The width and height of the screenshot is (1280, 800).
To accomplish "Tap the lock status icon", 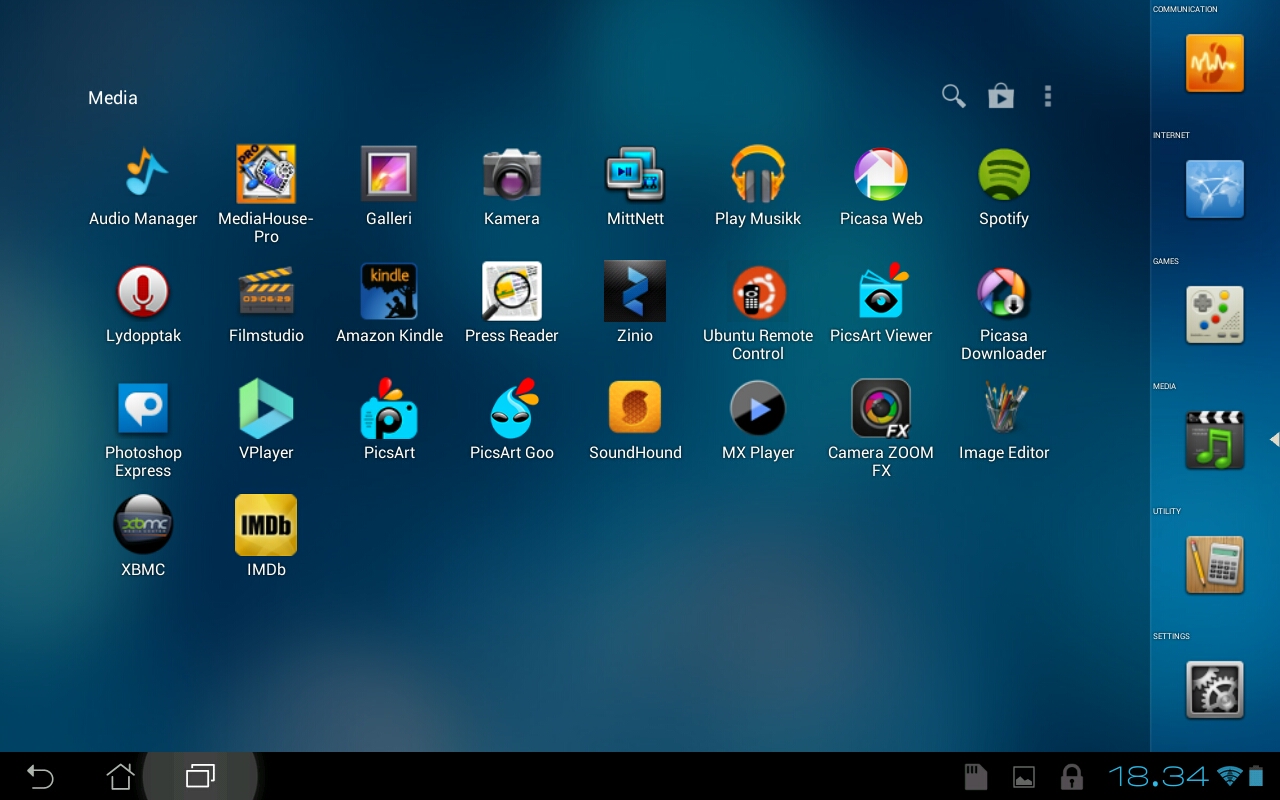I will pos(1072,777).
